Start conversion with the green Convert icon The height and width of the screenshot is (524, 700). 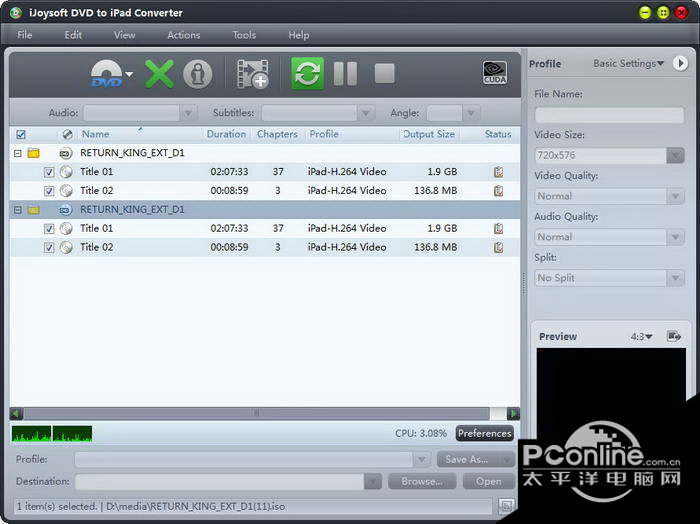307,73
